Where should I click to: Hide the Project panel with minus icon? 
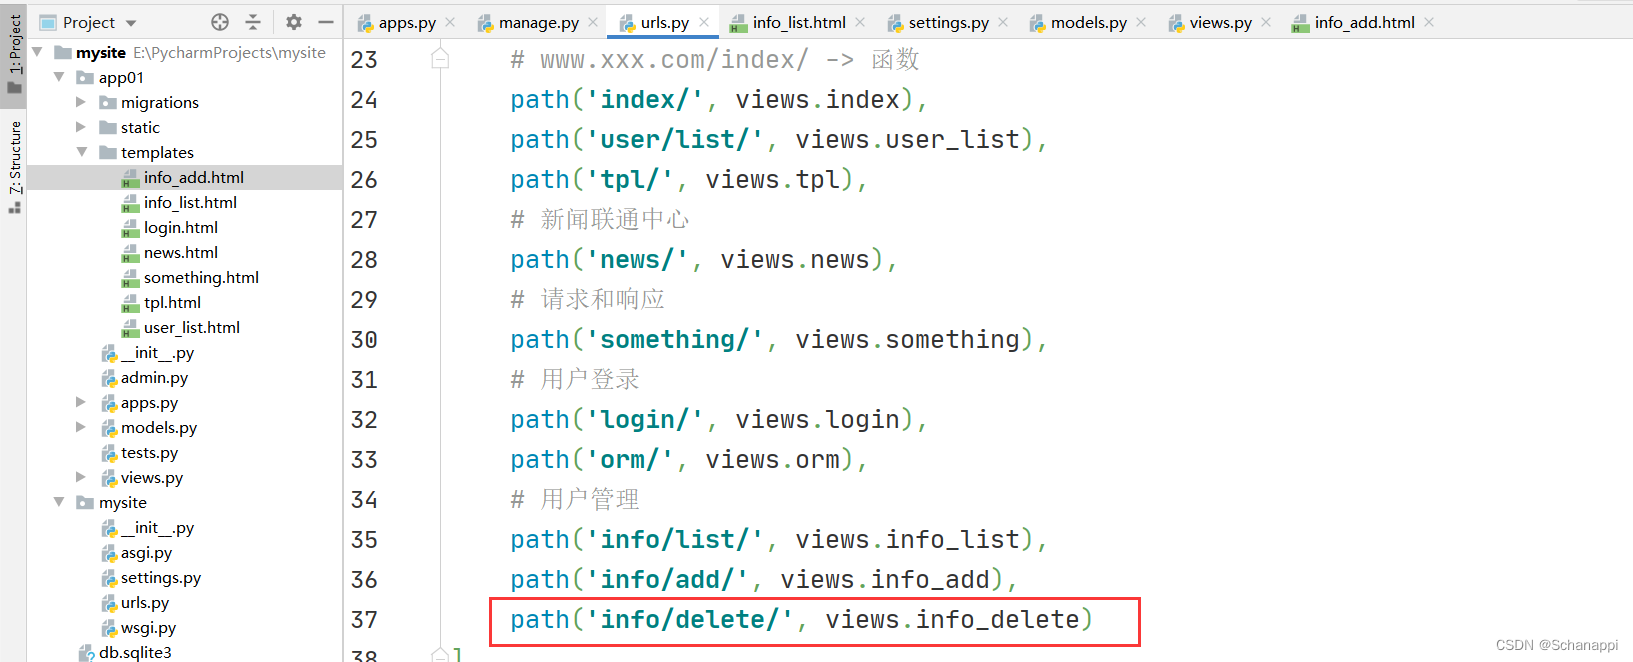(325, 22)
